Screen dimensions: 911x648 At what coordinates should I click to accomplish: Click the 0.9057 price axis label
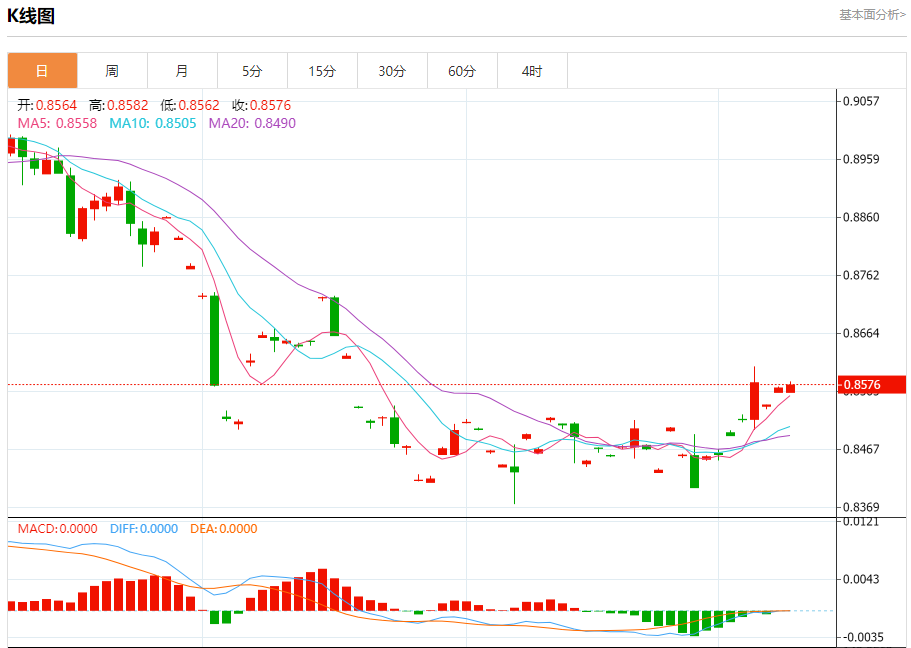(861, 101)
